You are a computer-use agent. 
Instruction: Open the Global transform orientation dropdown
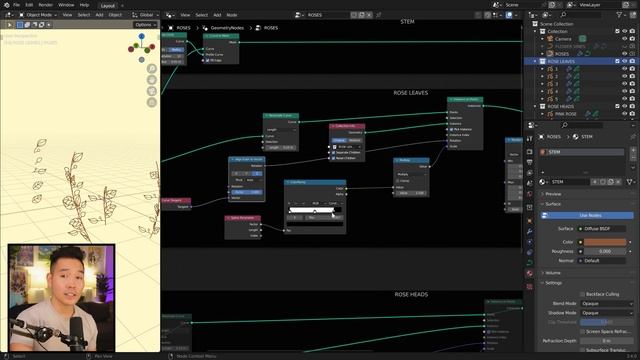point(144,15)
